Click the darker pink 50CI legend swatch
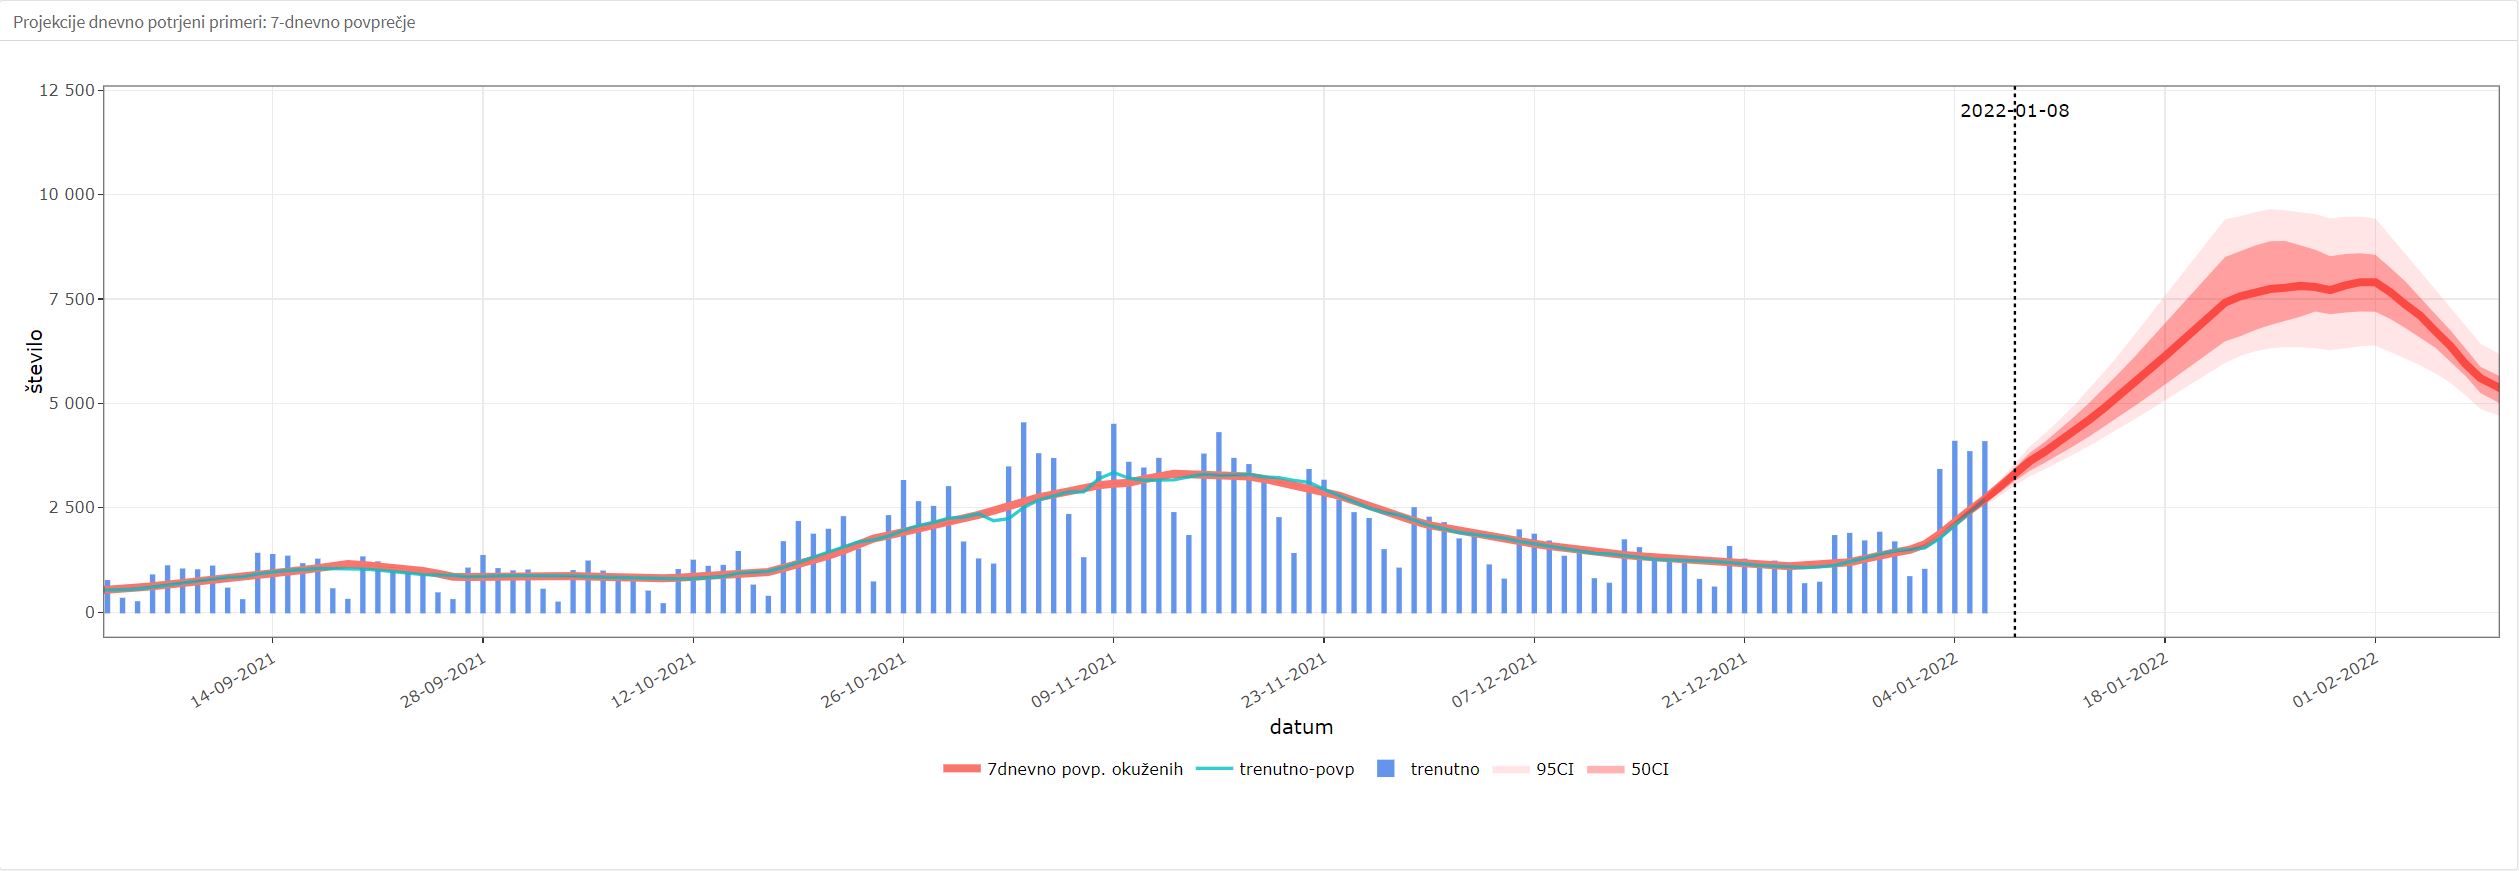This screenshot has height=871, width=2519. [1605, 769]
